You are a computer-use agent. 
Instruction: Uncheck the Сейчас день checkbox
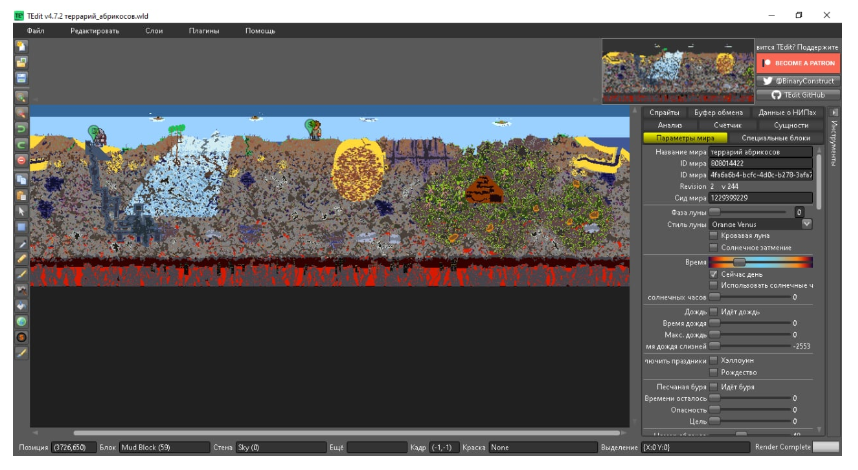714,274
